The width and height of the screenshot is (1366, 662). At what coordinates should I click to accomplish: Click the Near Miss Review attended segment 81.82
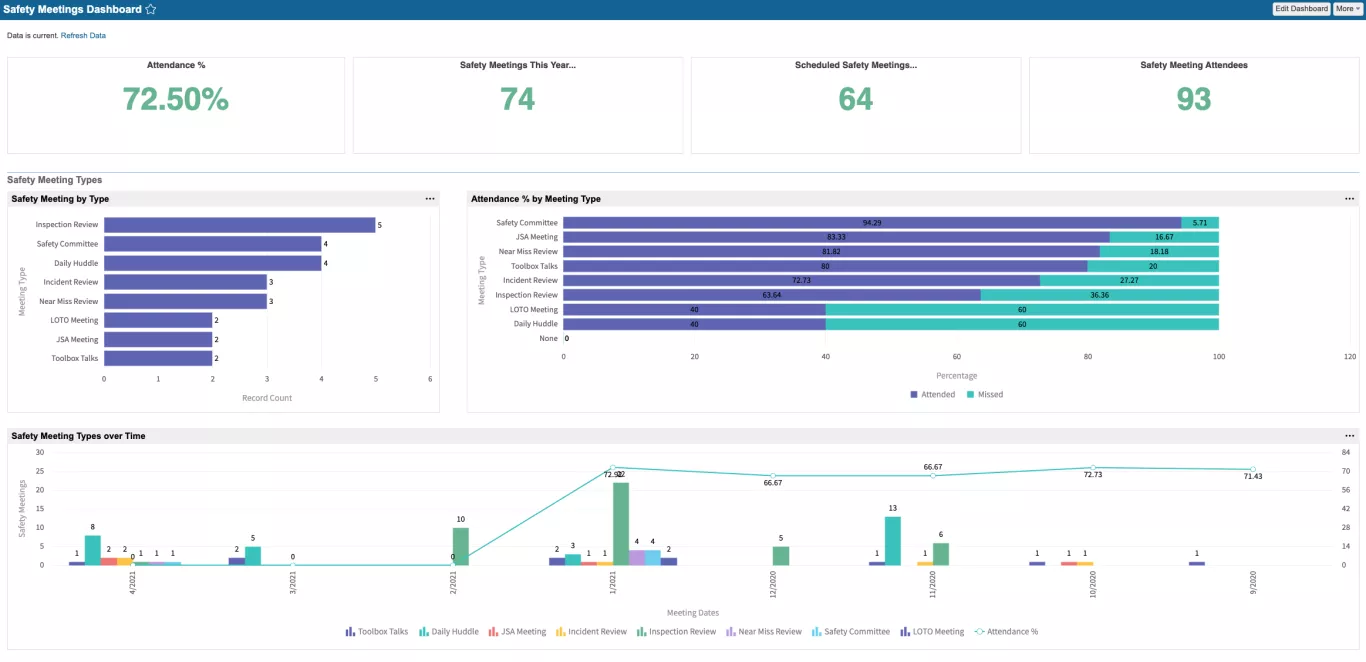pos(831,252)
